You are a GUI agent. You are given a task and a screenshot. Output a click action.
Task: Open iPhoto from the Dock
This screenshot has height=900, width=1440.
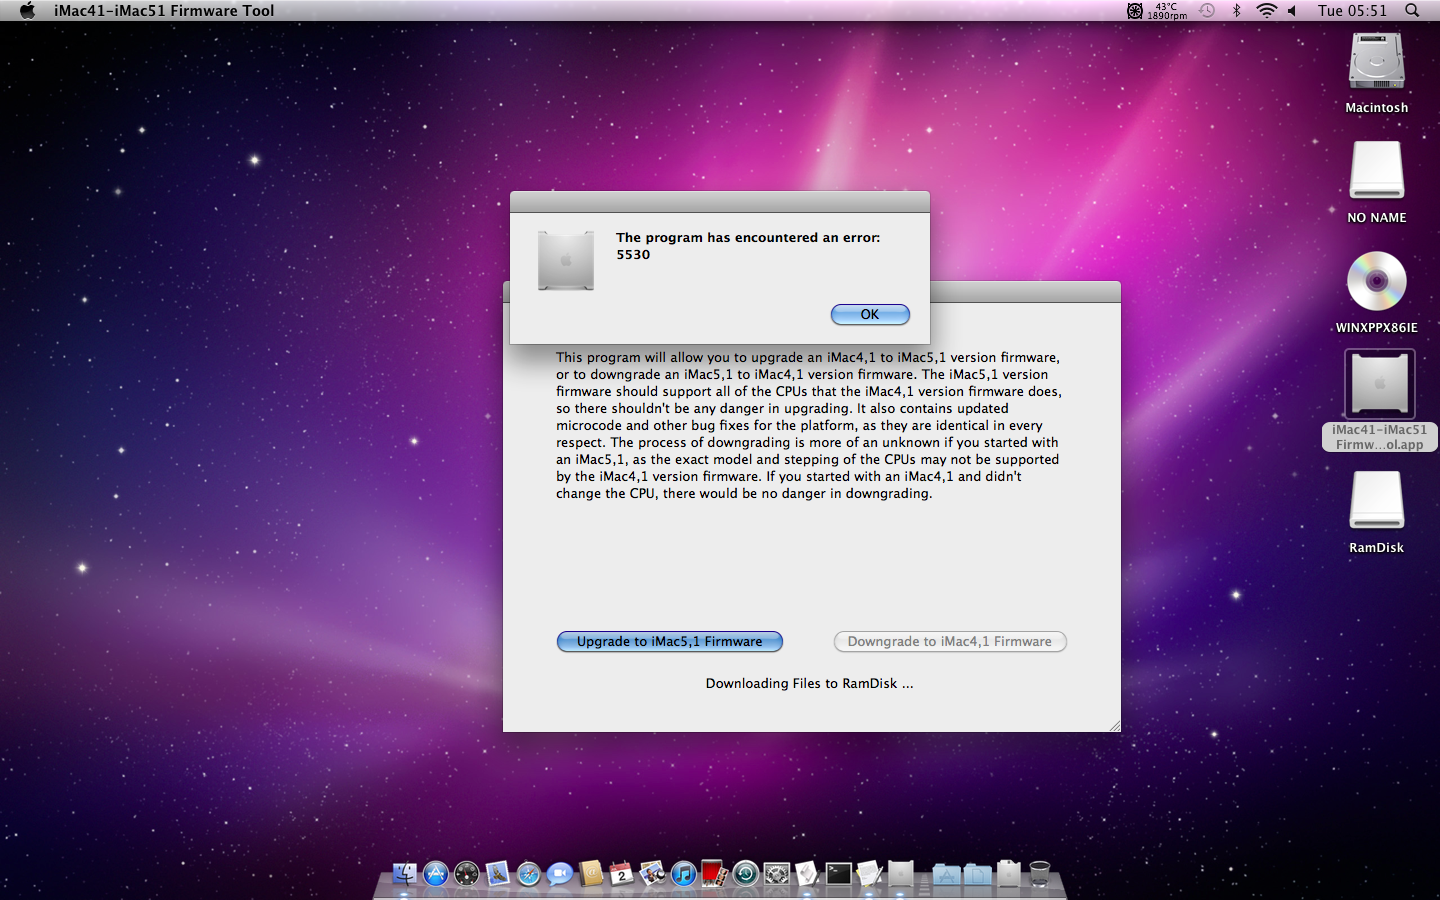click(653, 873)
